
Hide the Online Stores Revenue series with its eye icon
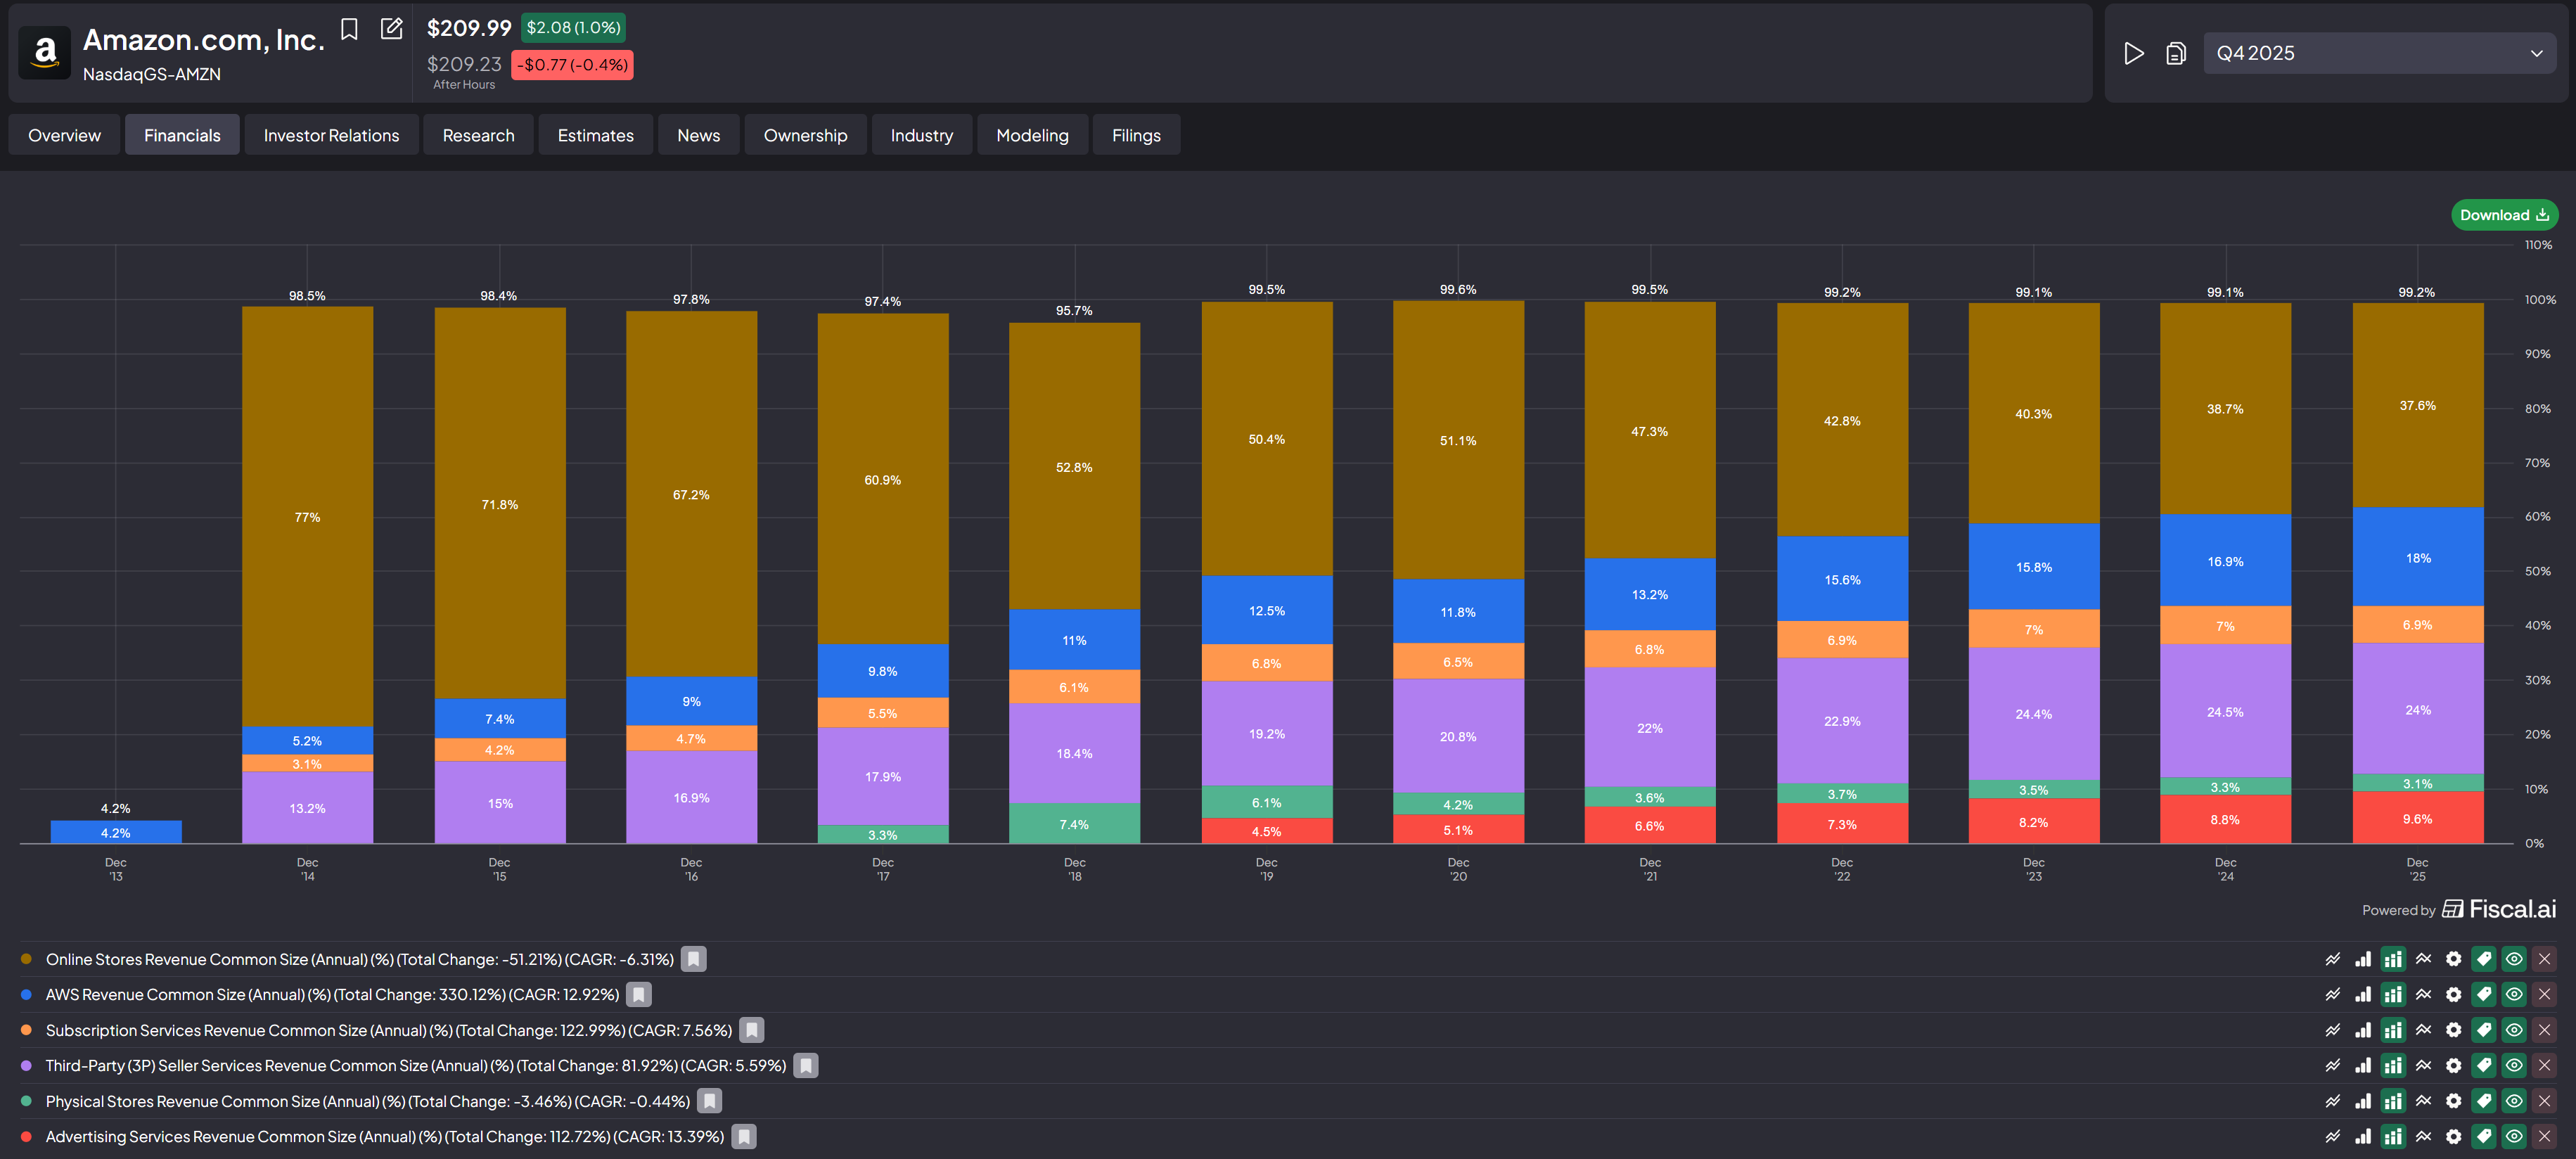coord(2514,959)
